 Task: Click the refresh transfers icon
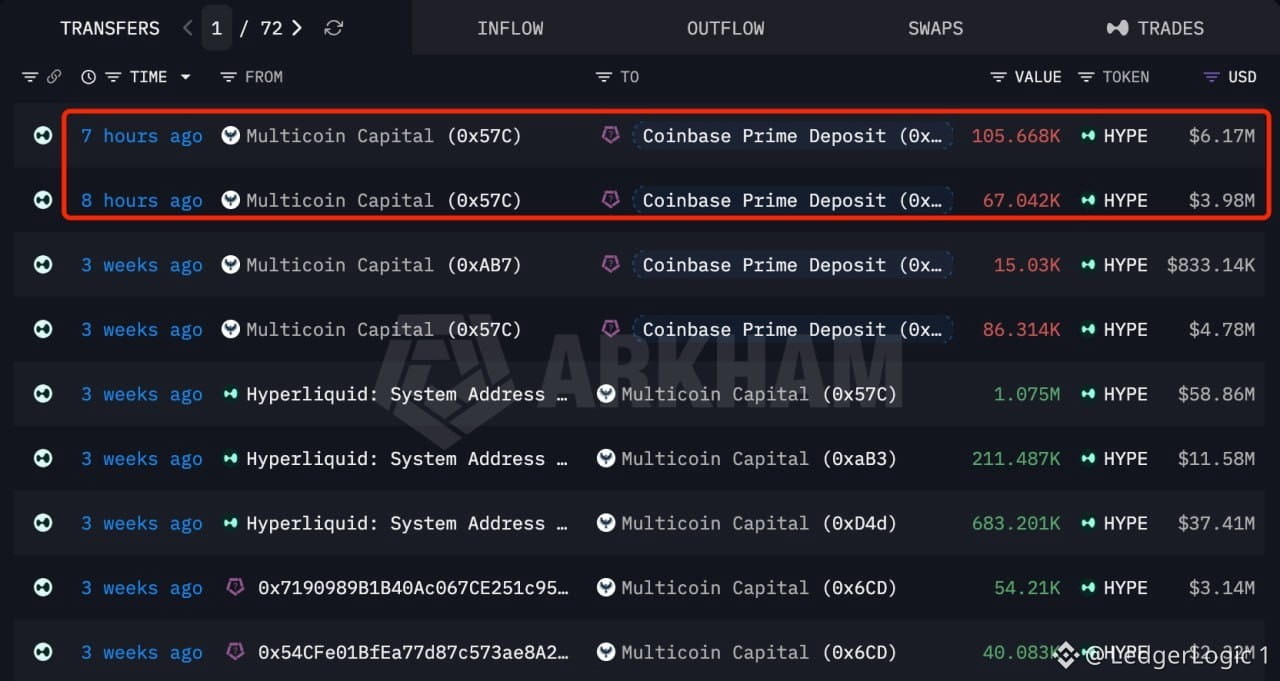334,28
